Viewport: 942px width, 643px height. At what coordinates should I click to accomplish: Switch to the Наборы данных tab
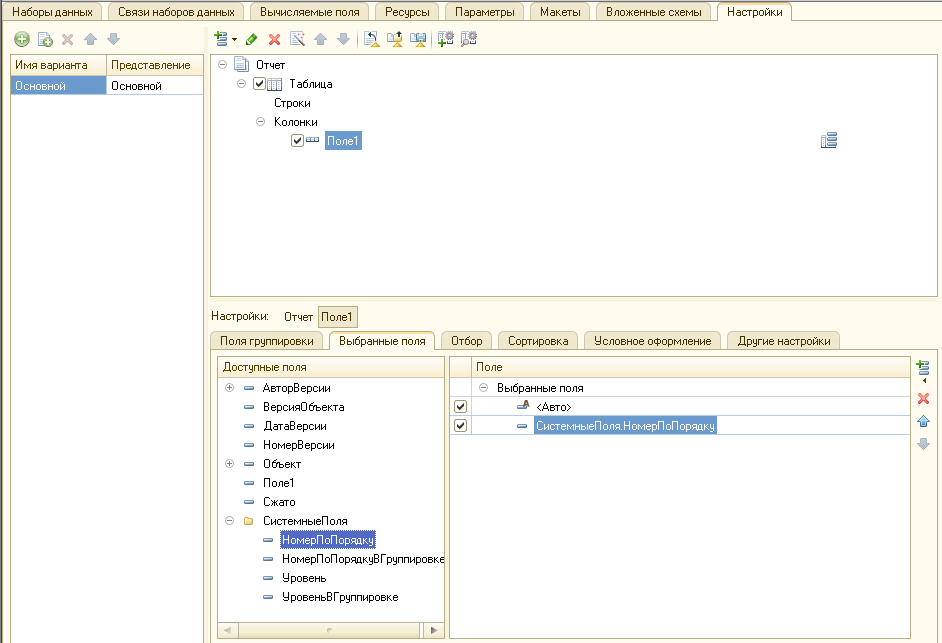pos(52,12)
